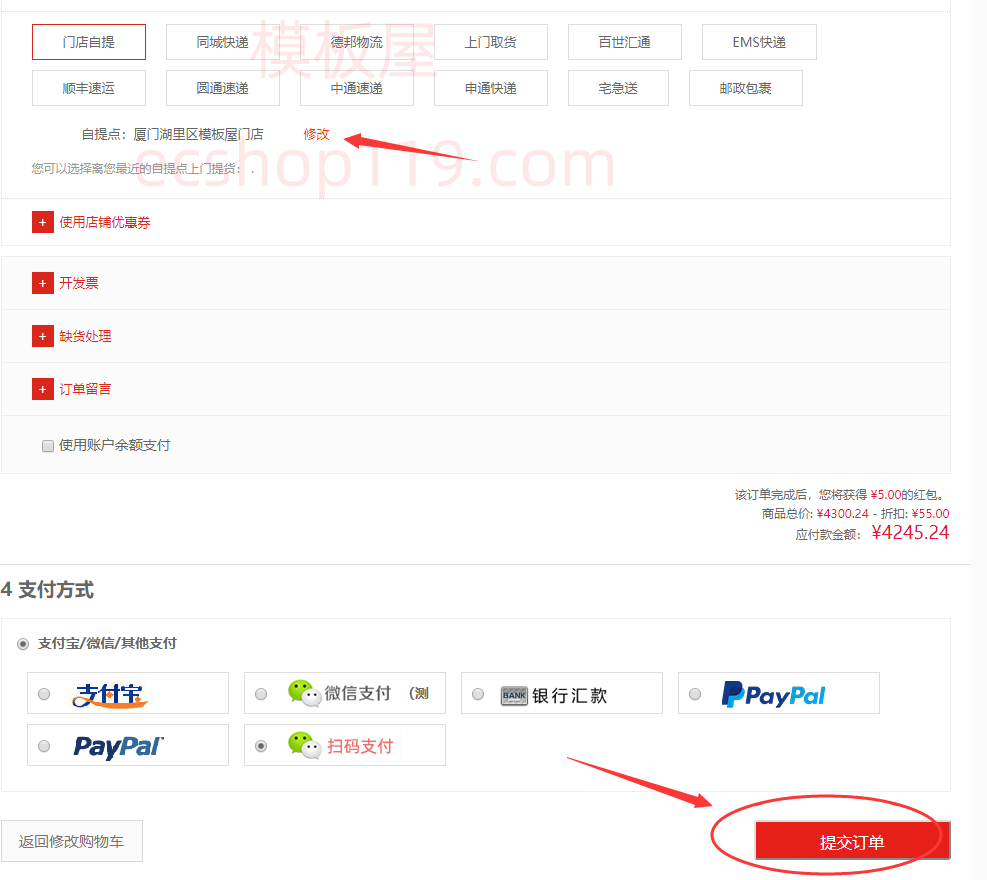Choose 申通快递 courier
Viewport: 987px width, 880px height.
491,88
